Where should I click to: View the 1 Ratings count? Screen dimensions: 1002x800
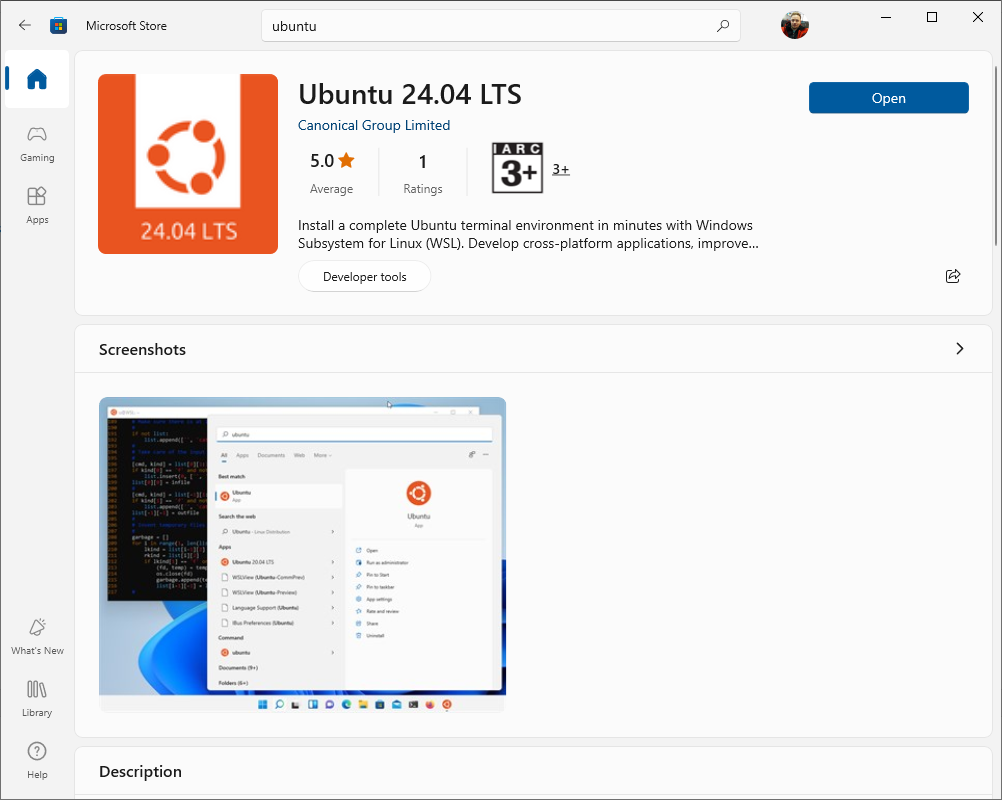tap(422, 173)
